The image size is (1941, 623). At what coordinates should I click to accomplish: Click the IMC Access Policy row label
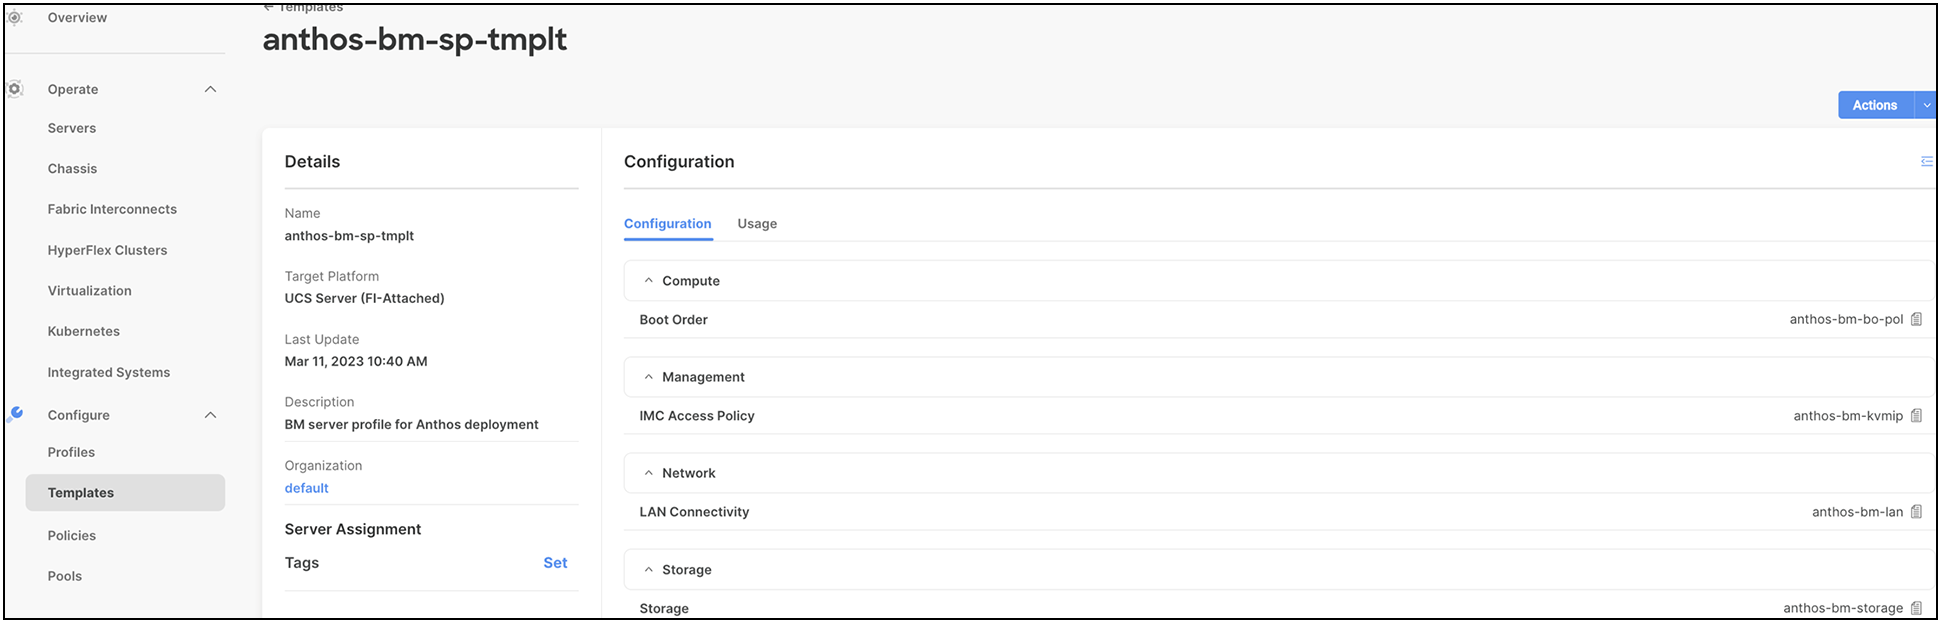(697, 416)
